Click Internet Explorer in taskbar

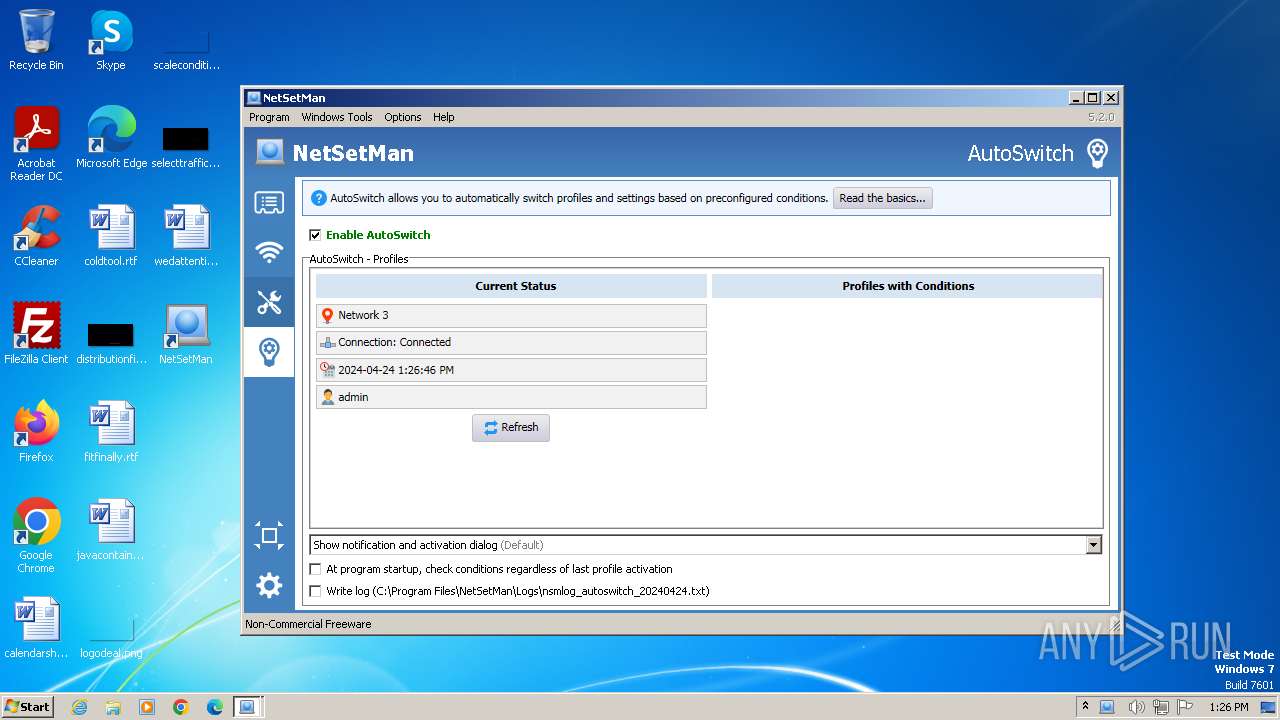(x=80, y=707)
